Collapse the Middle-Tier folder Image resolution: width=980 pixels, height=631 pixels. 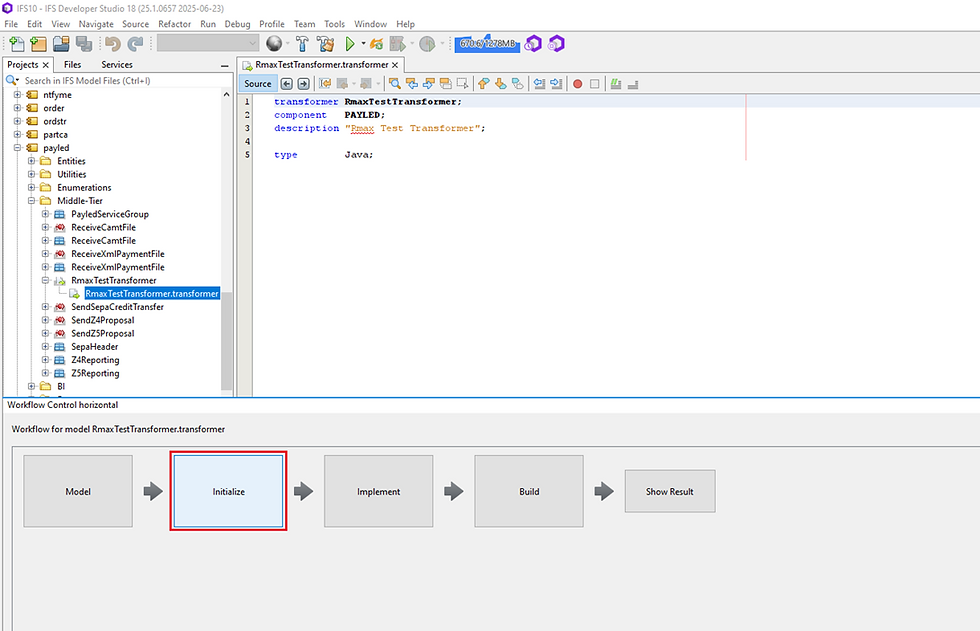point(31,201)
